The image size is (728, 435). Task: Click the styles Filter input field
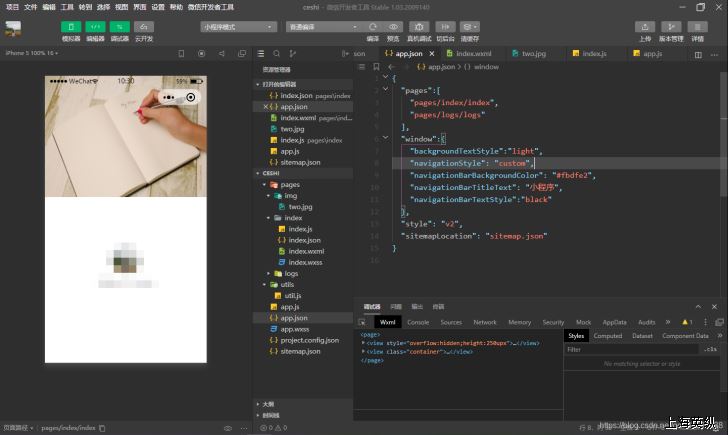(x=631, y=349)
